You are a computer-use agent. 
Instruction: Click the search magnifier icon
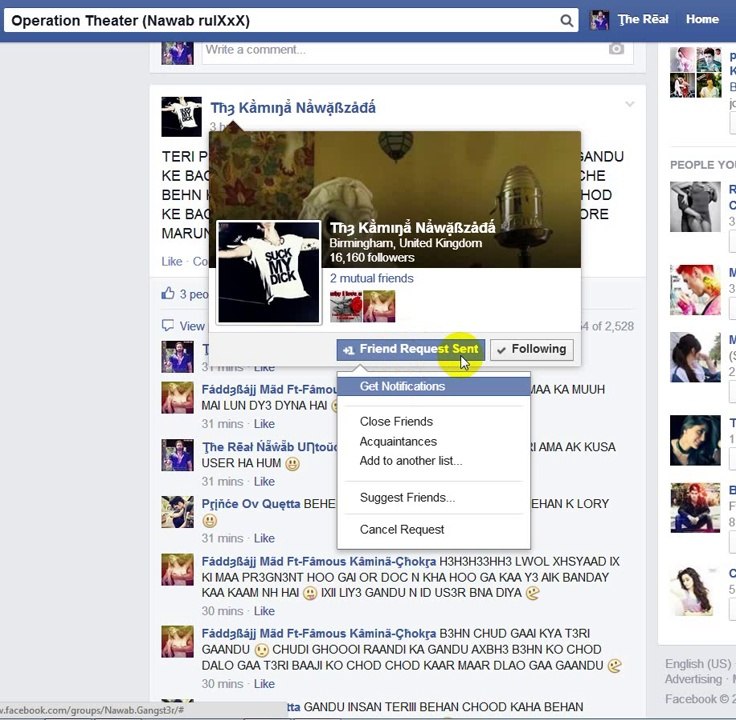coord(567,21)
